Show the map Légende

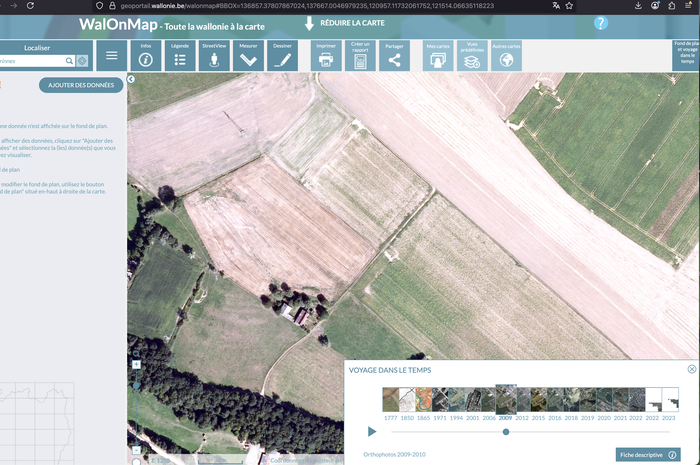point(180,56)
